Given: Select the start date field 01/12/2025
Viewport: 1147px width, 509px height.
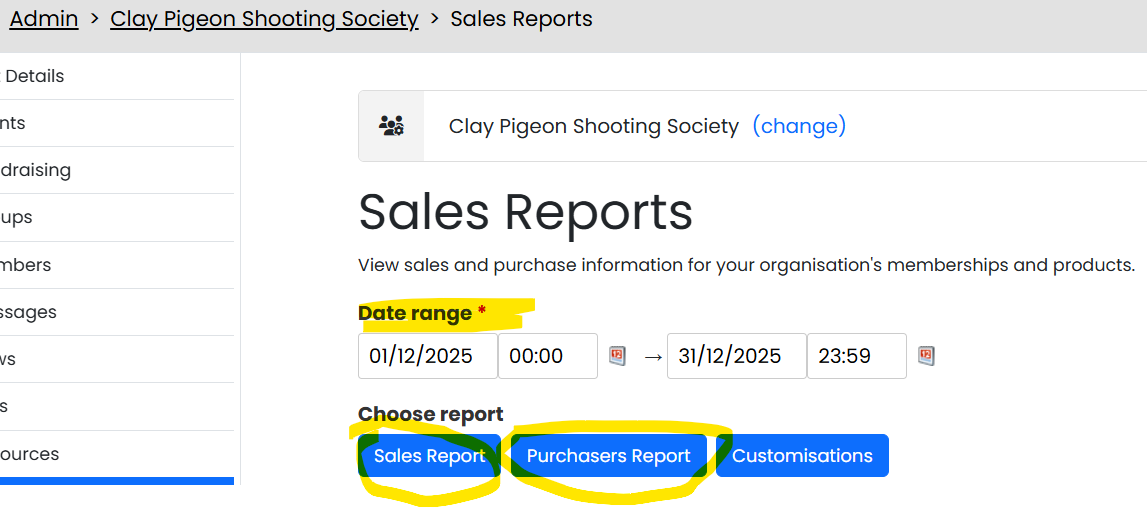Looking at the screenshot, I should tap(427, 356).
